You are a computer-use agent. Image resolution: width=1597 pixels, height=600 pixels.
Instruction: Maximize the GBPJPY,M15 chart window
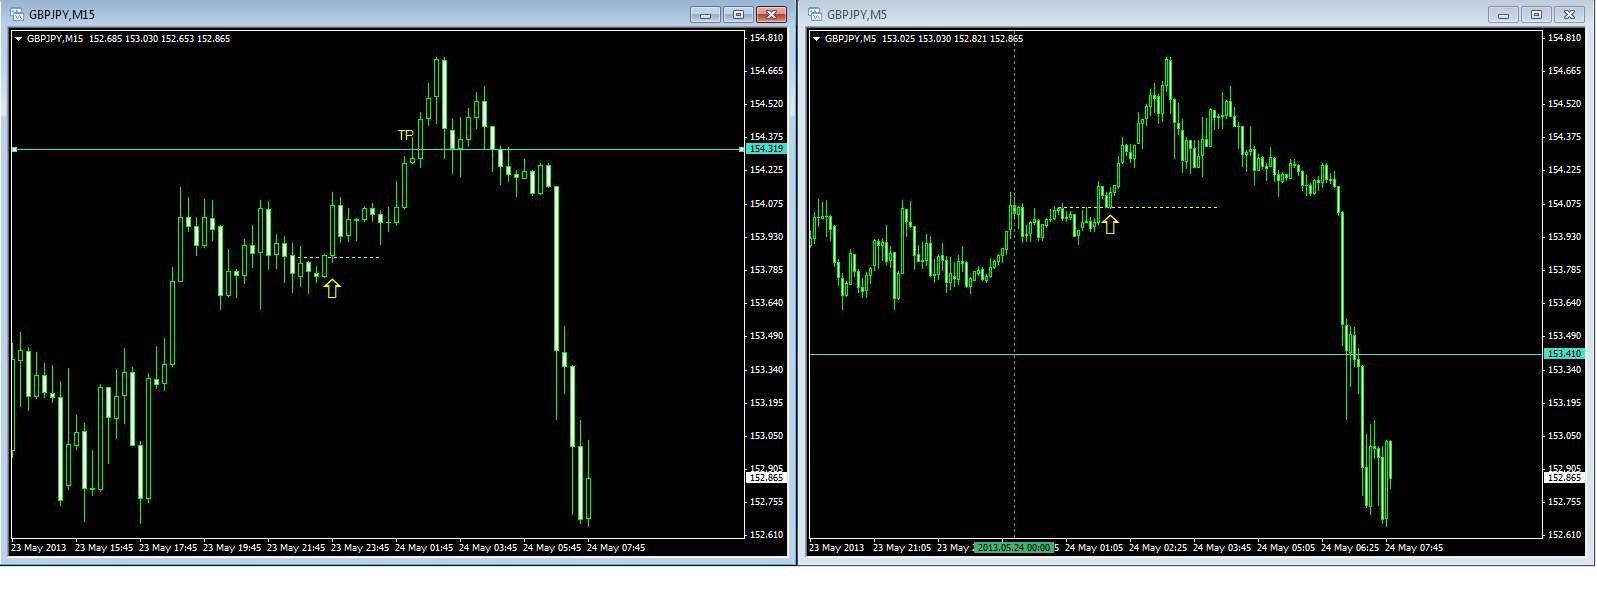(x=738, y=14)
